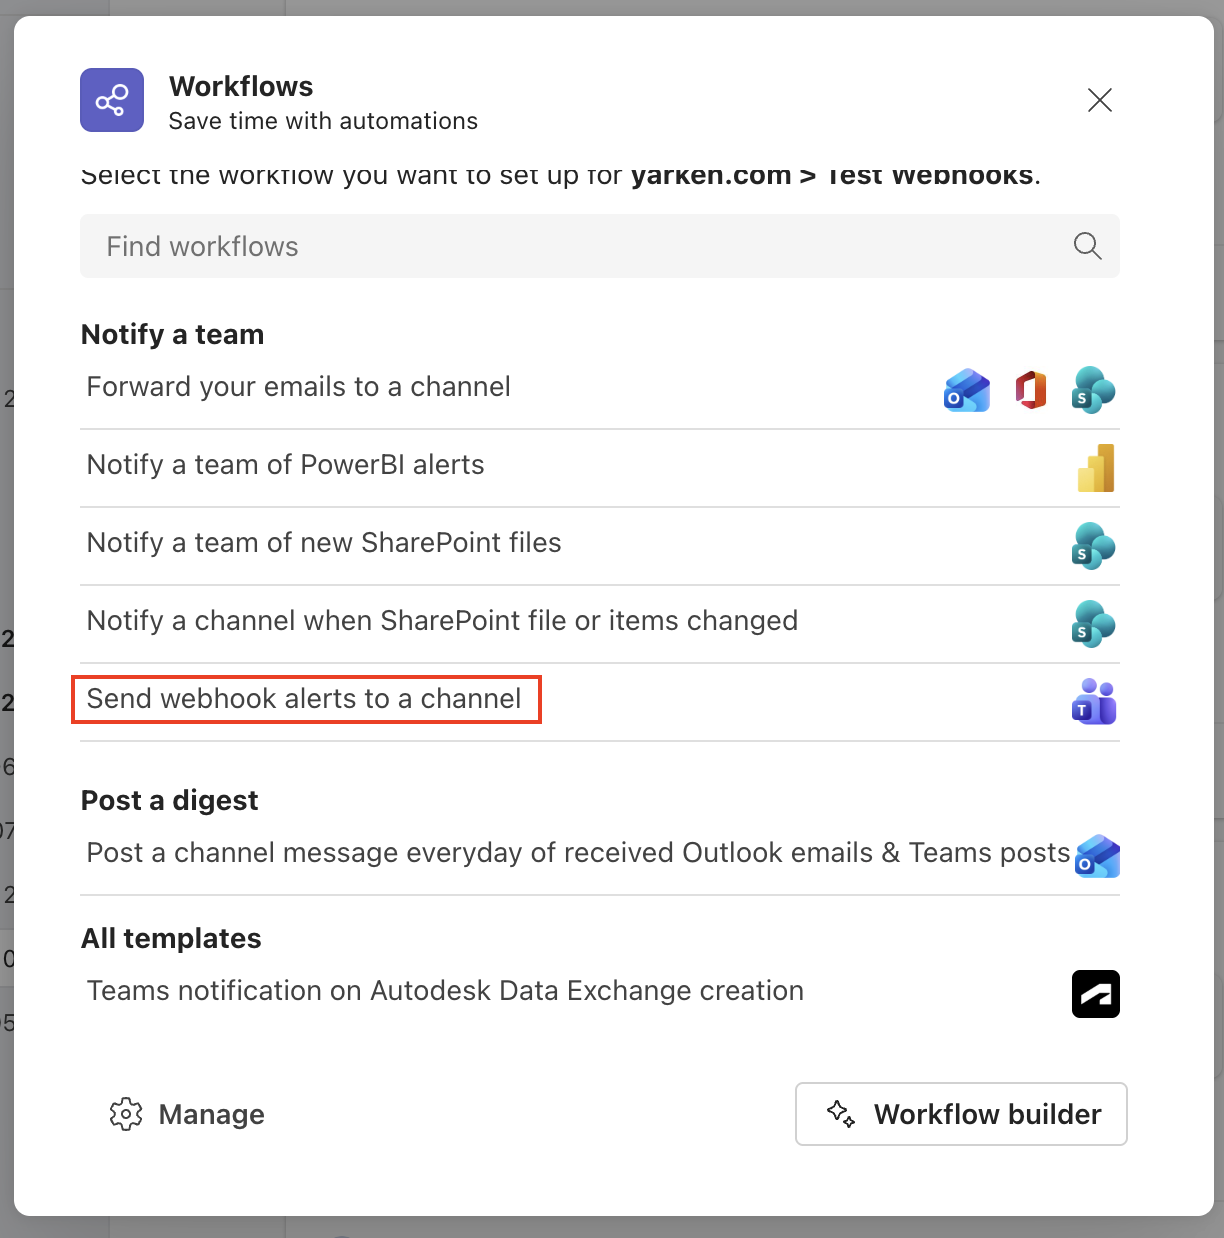Open the Manage settings button
The width and height of the screenshot is (1224, 1238).
point(187,1114)
